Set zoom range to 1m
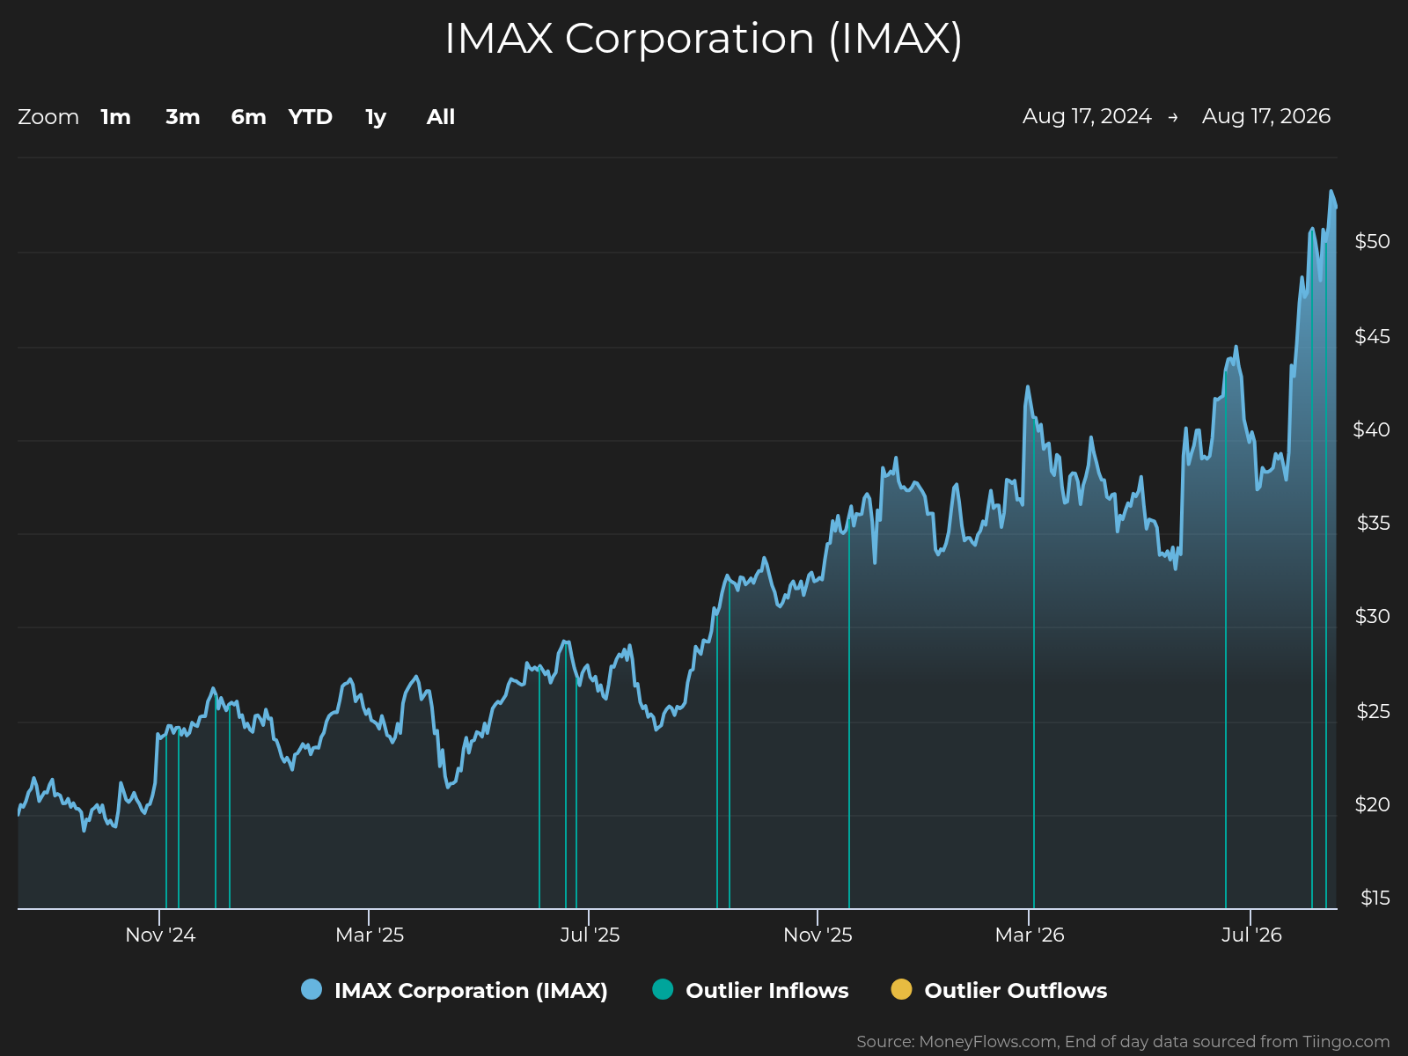The height and width of the screenshot is (1056, 1408). click(116, 117)
